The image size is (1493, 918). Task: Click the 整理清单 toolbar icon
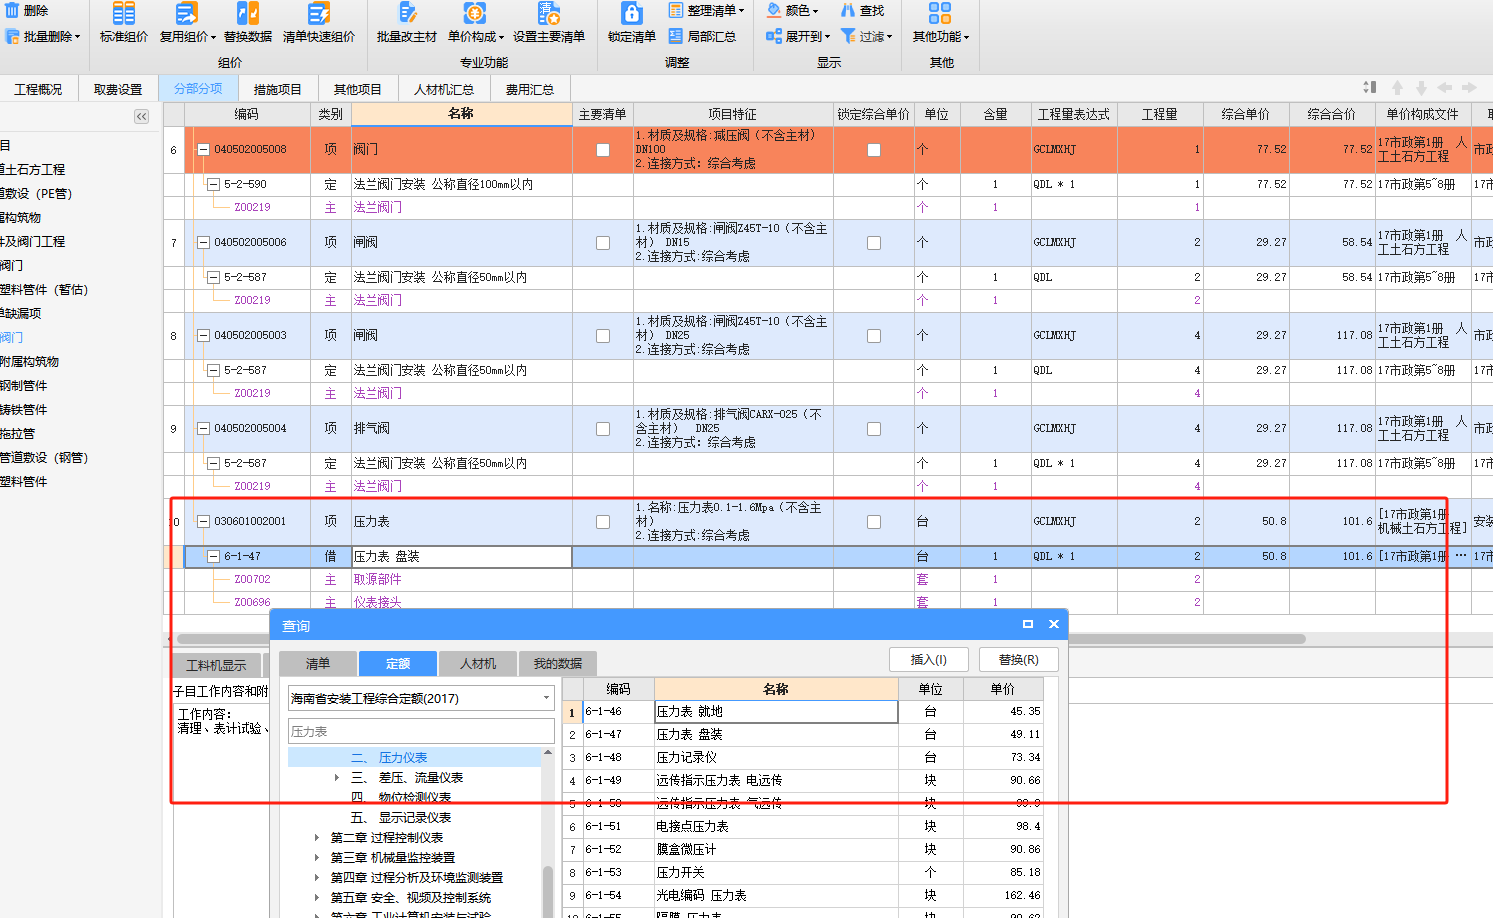click(x=676, y=10)
